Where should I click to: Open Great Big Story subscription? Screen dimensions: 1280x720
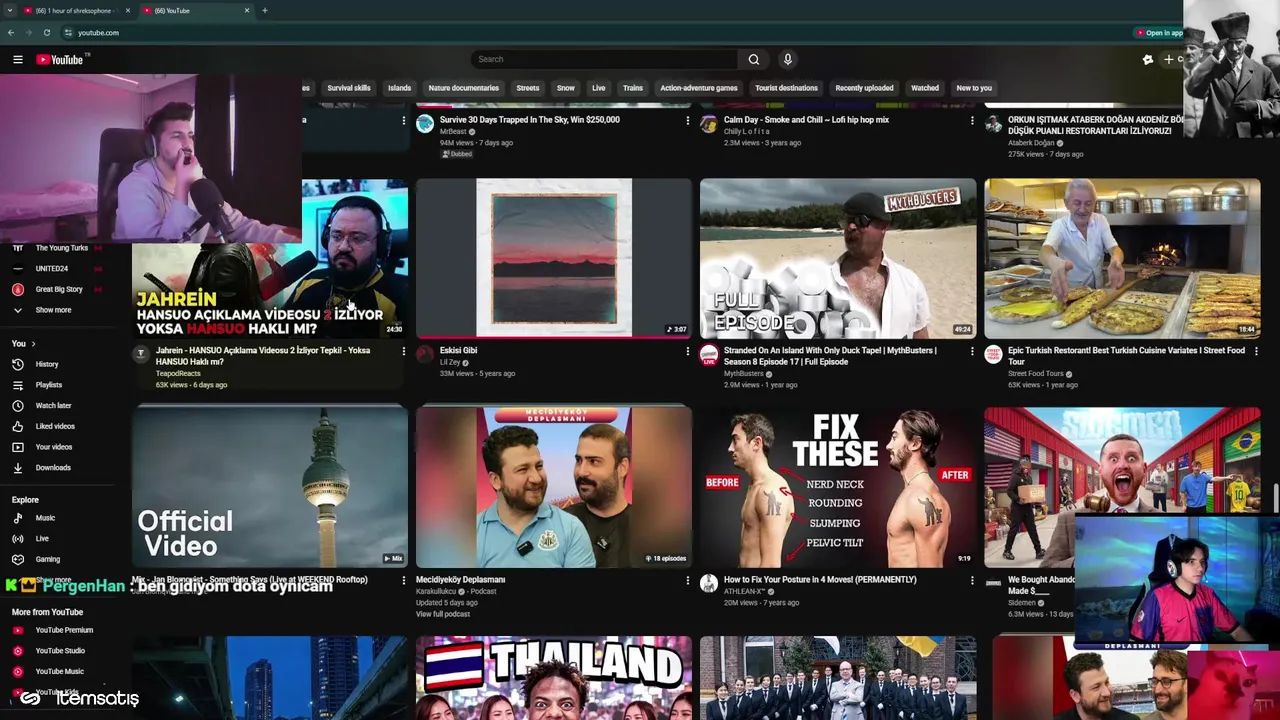(x=59, y=290)
